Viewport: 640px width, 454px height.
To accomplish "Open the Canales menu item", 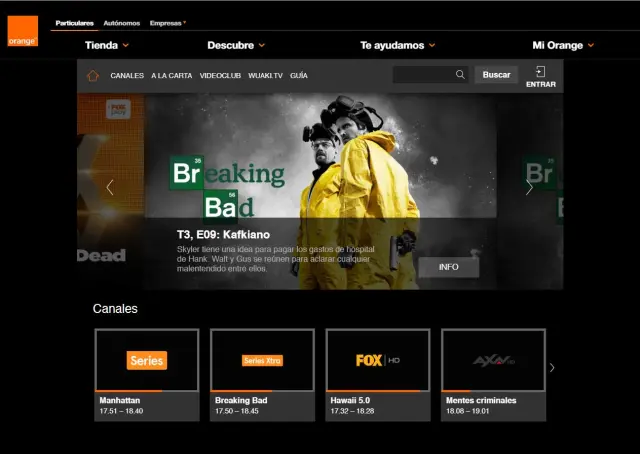I will [127, 75].
